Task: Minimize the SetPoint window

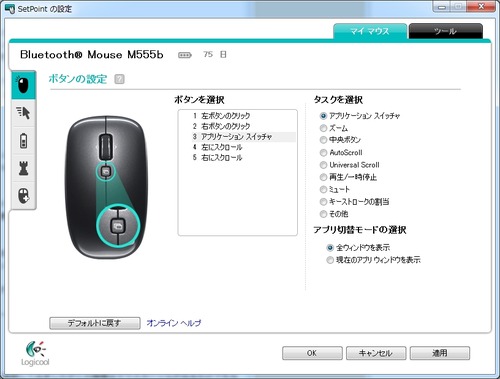Action: (x=442, y=7)
